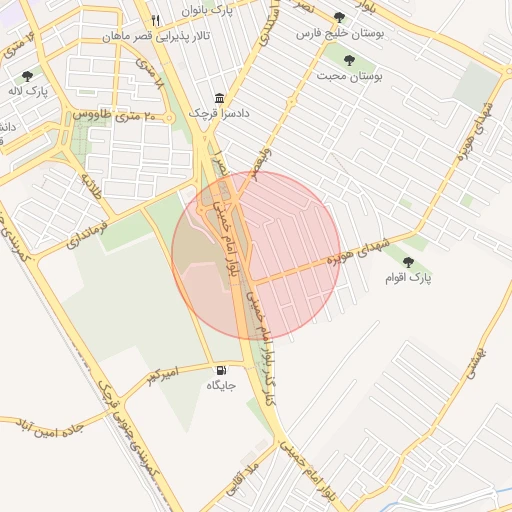512x512 pixels.
Task: Click the tree icon of پارک لاله
Action: coord(27,76)
